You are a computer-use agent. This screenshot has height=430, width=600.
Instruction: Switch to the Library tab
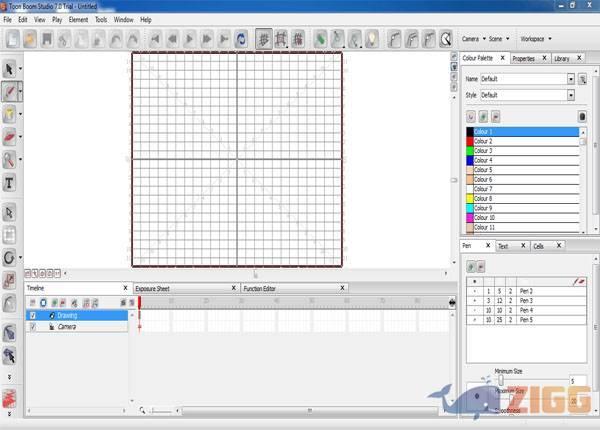click(x=562, y=59)
